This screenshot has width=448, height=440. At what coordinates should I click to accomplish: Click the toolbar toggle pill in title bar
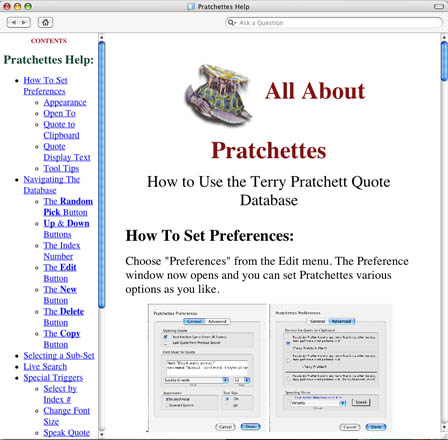tap(439, 6)
